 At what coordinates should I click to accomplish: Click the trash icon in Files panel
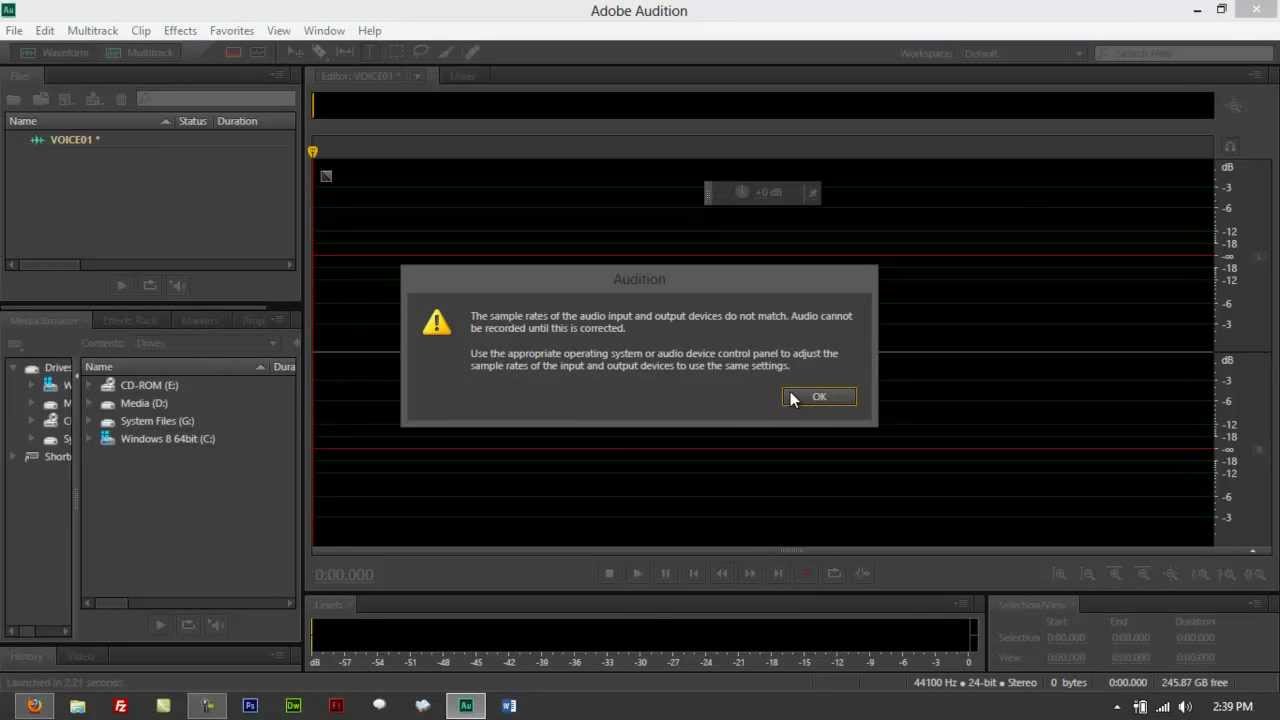tap(121, 99)
